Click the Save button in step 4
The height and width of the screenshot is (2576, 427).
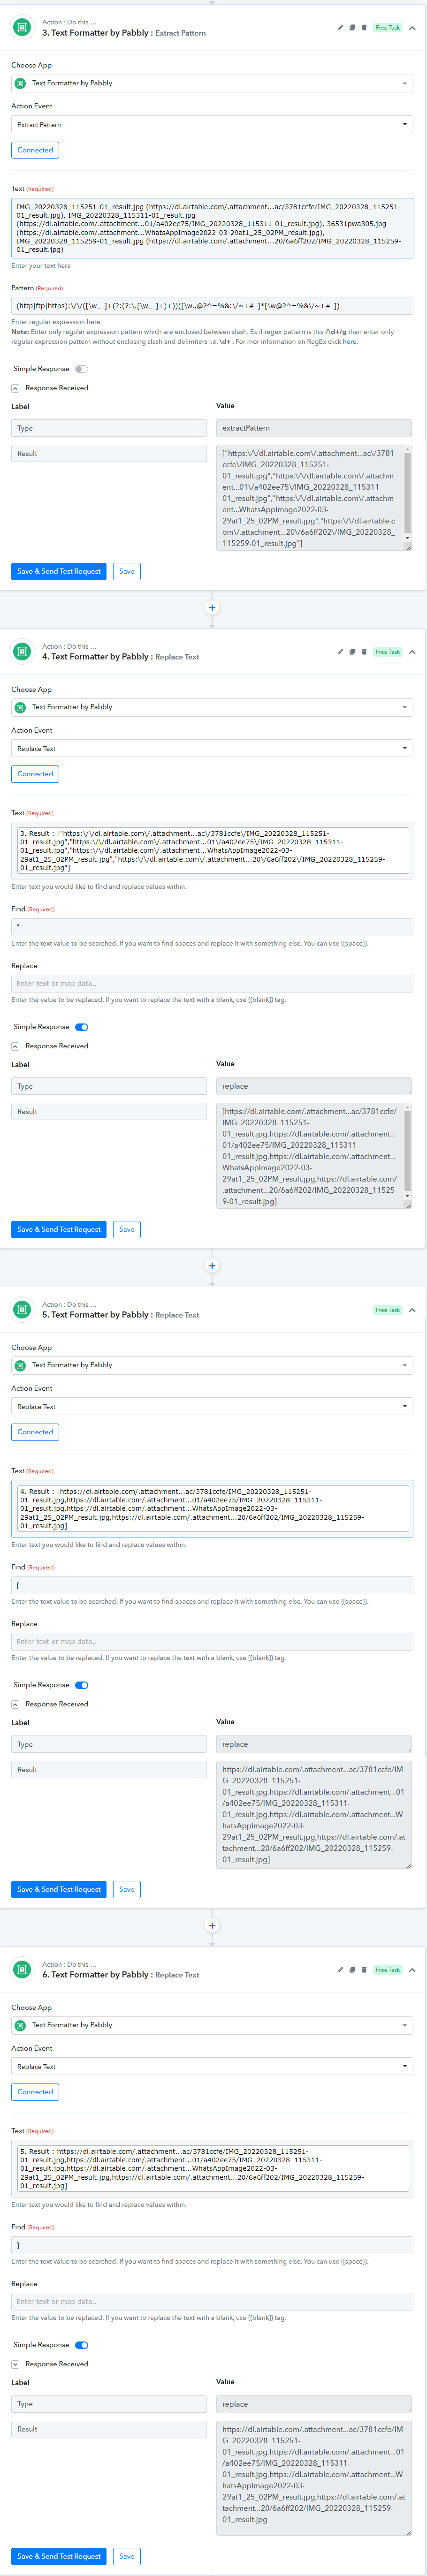127,1229
